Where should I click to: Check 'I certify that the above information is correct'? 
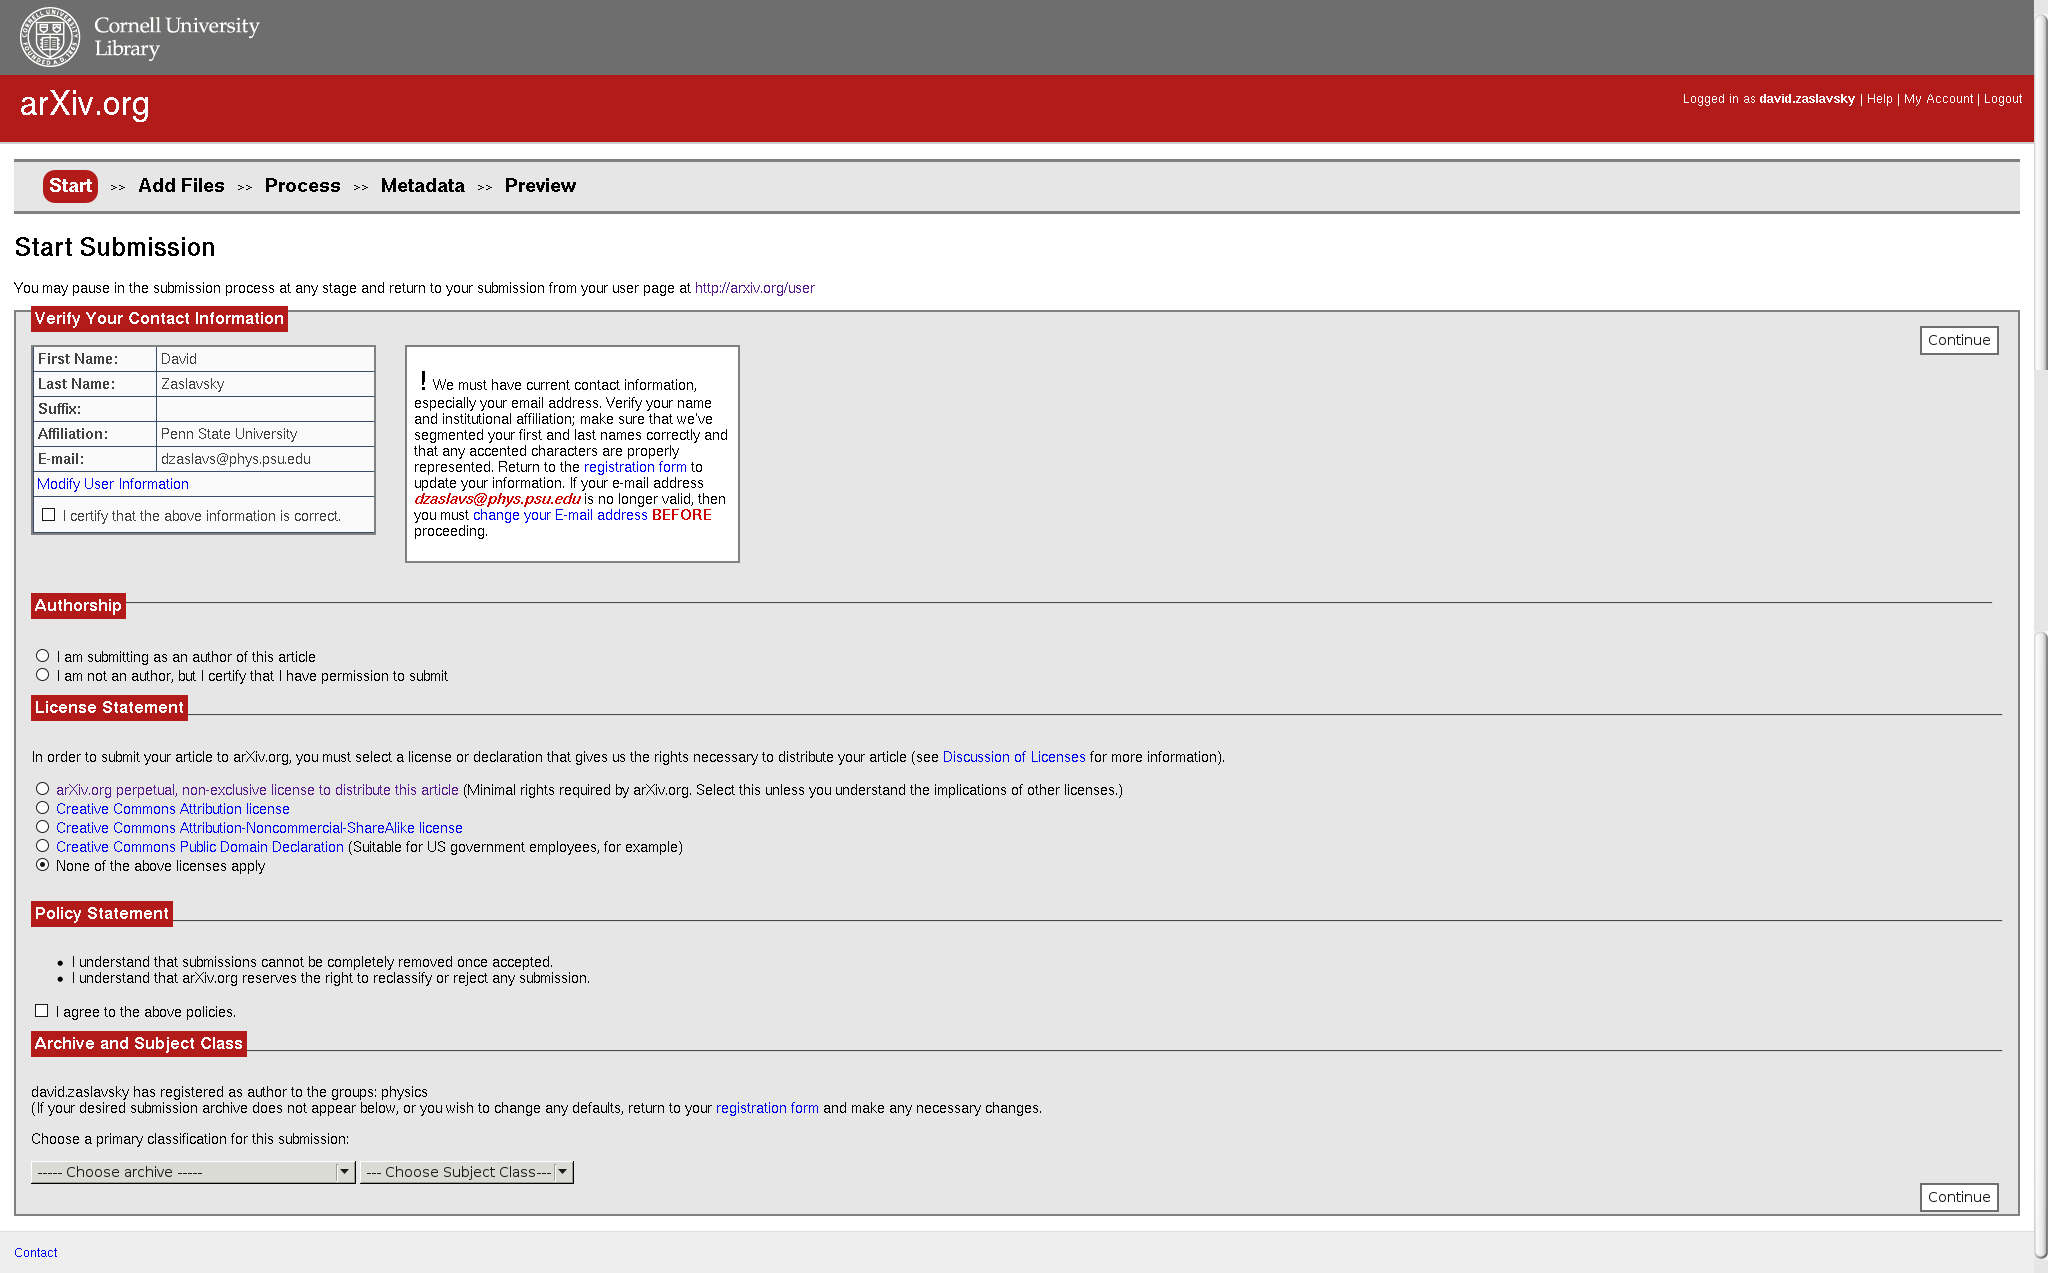[x=48, y=515]
